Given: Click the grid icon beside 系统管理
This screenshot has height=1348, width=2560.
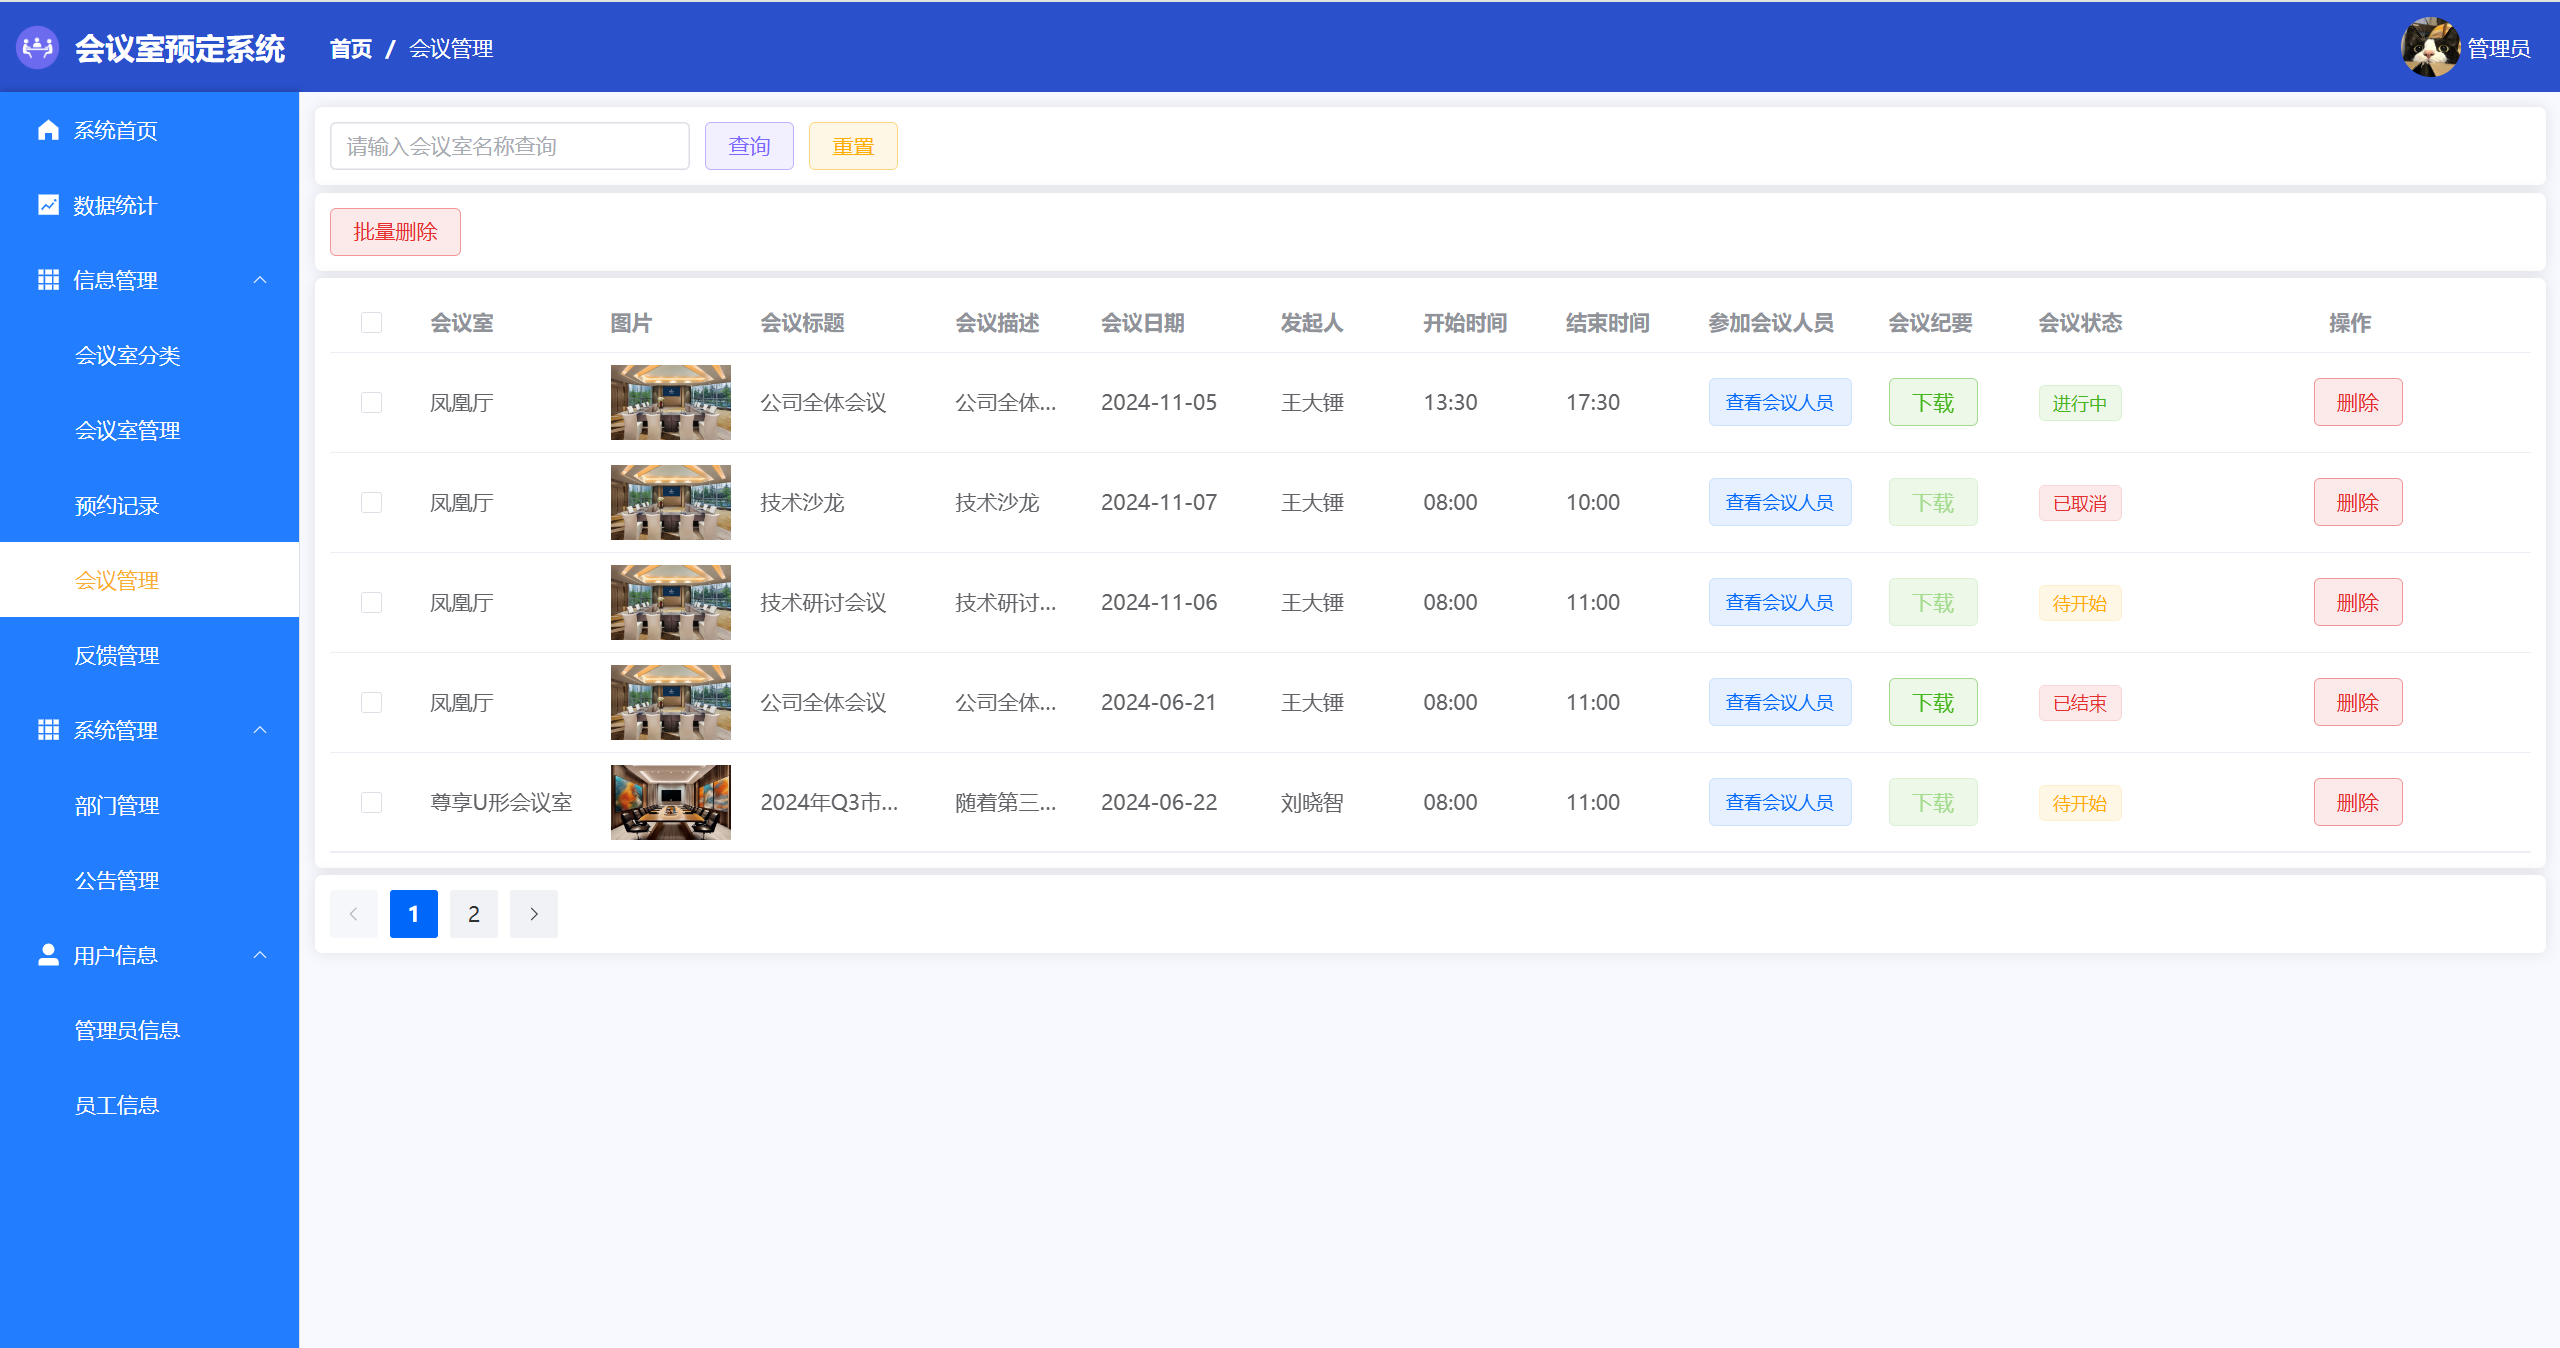Looking at the screenshot, I should pos(48,730).
